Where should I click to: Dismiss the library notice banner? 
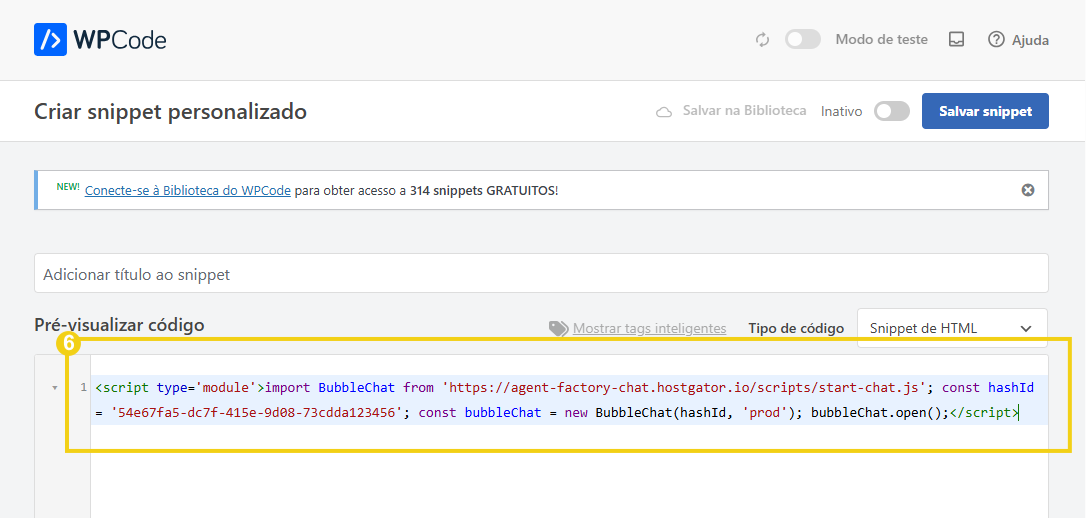click(x=1028, y=190)
